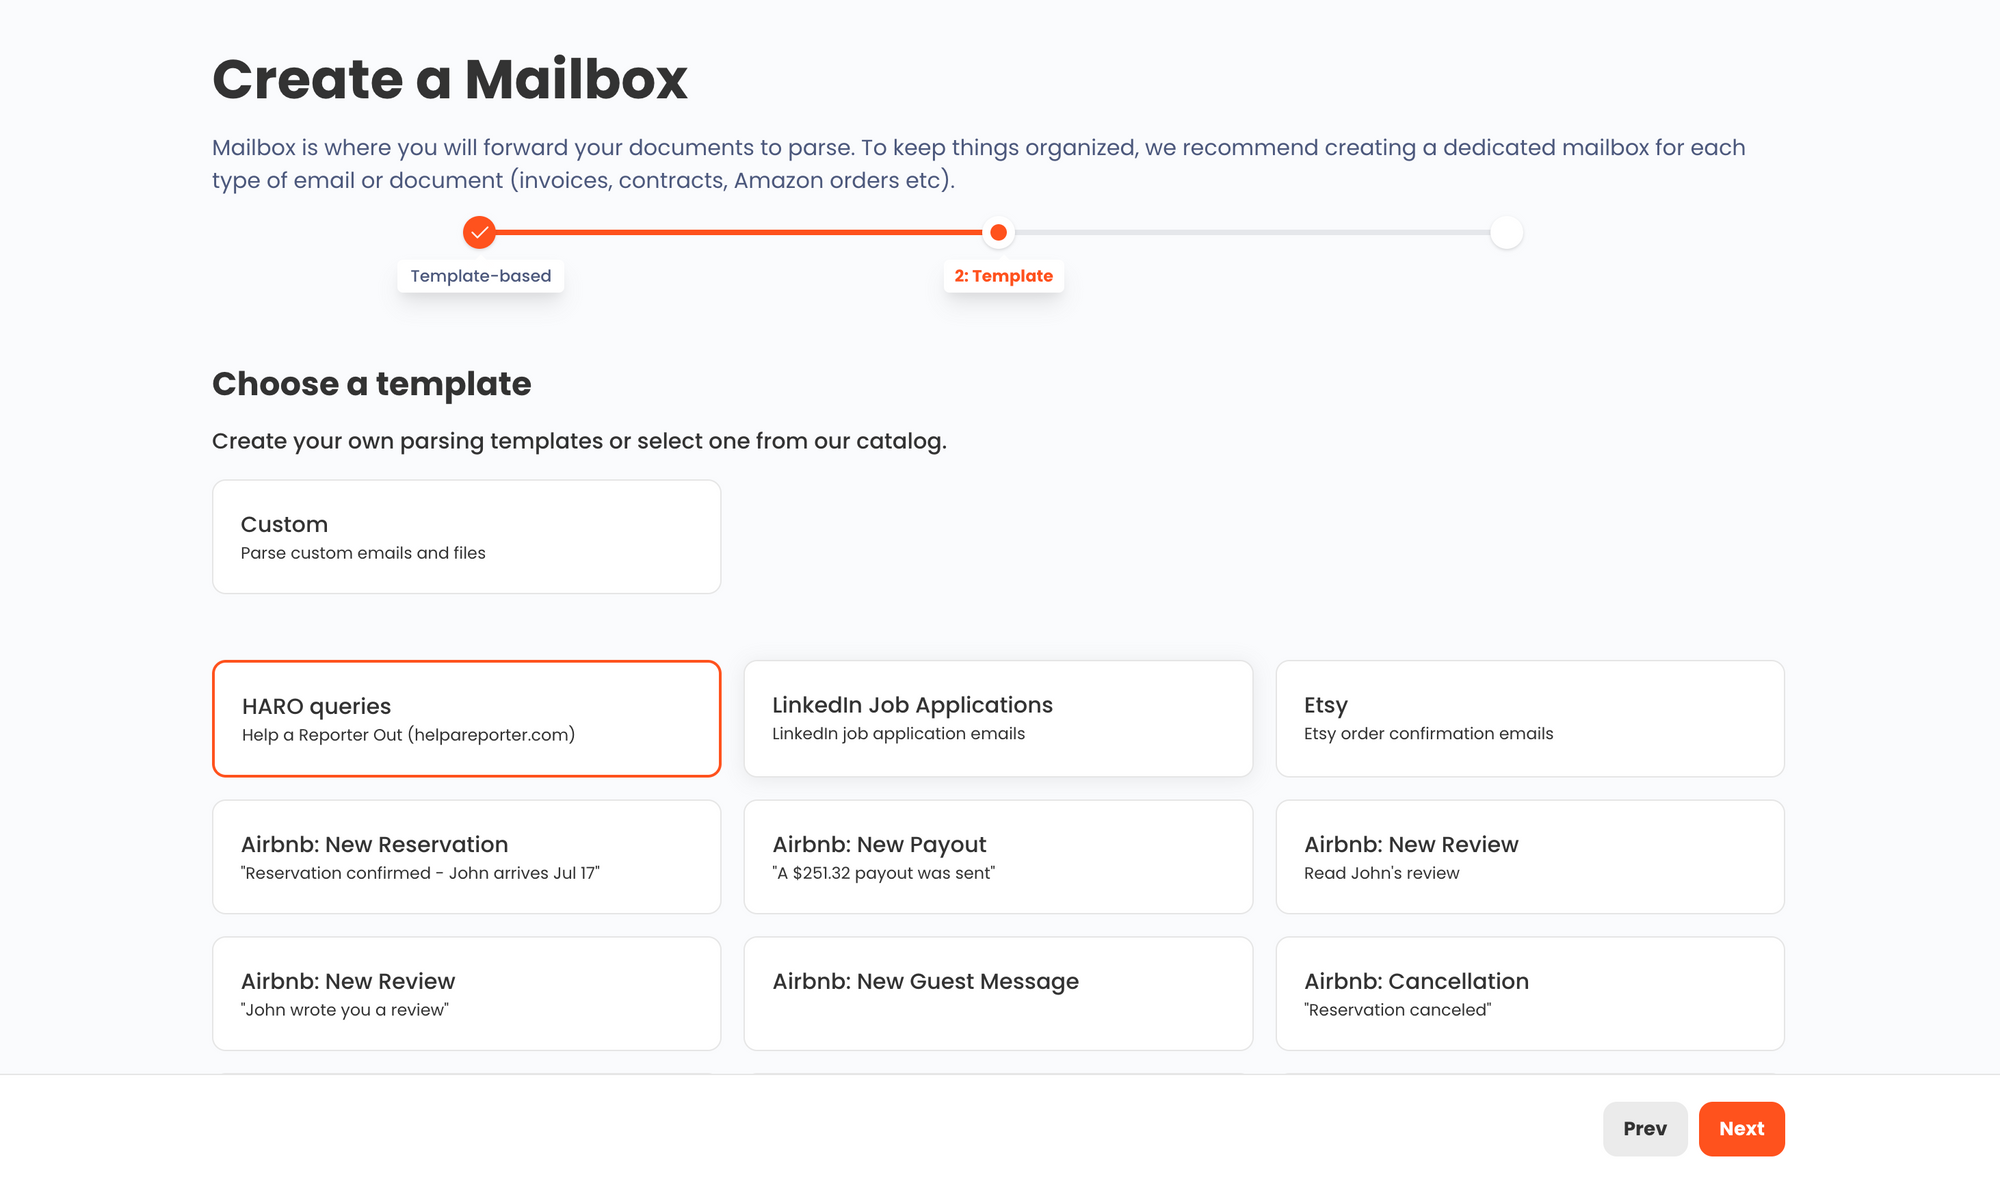
Task: Click the empty third step circle
Action: coord(1506,232)
